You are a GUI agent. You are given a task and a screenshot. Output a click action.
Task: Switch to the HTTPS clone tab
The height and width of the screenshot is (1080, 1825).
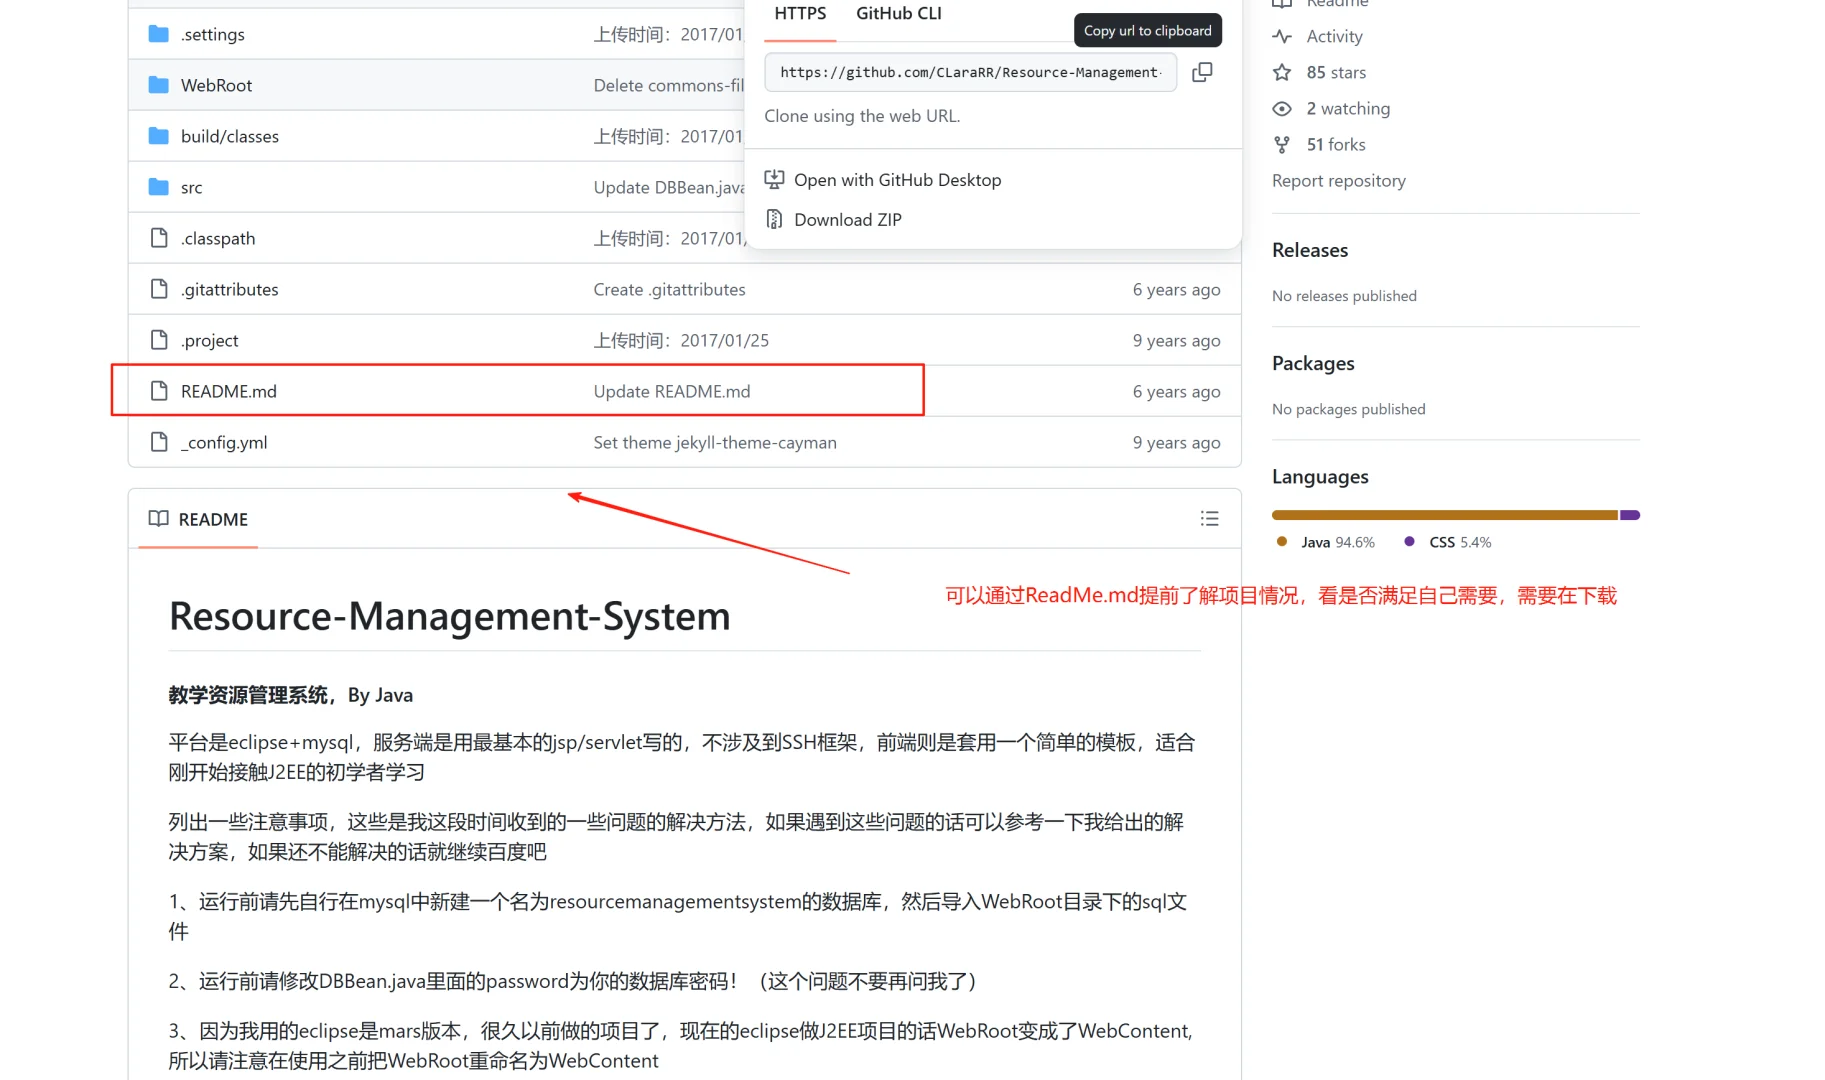[798, 14]
